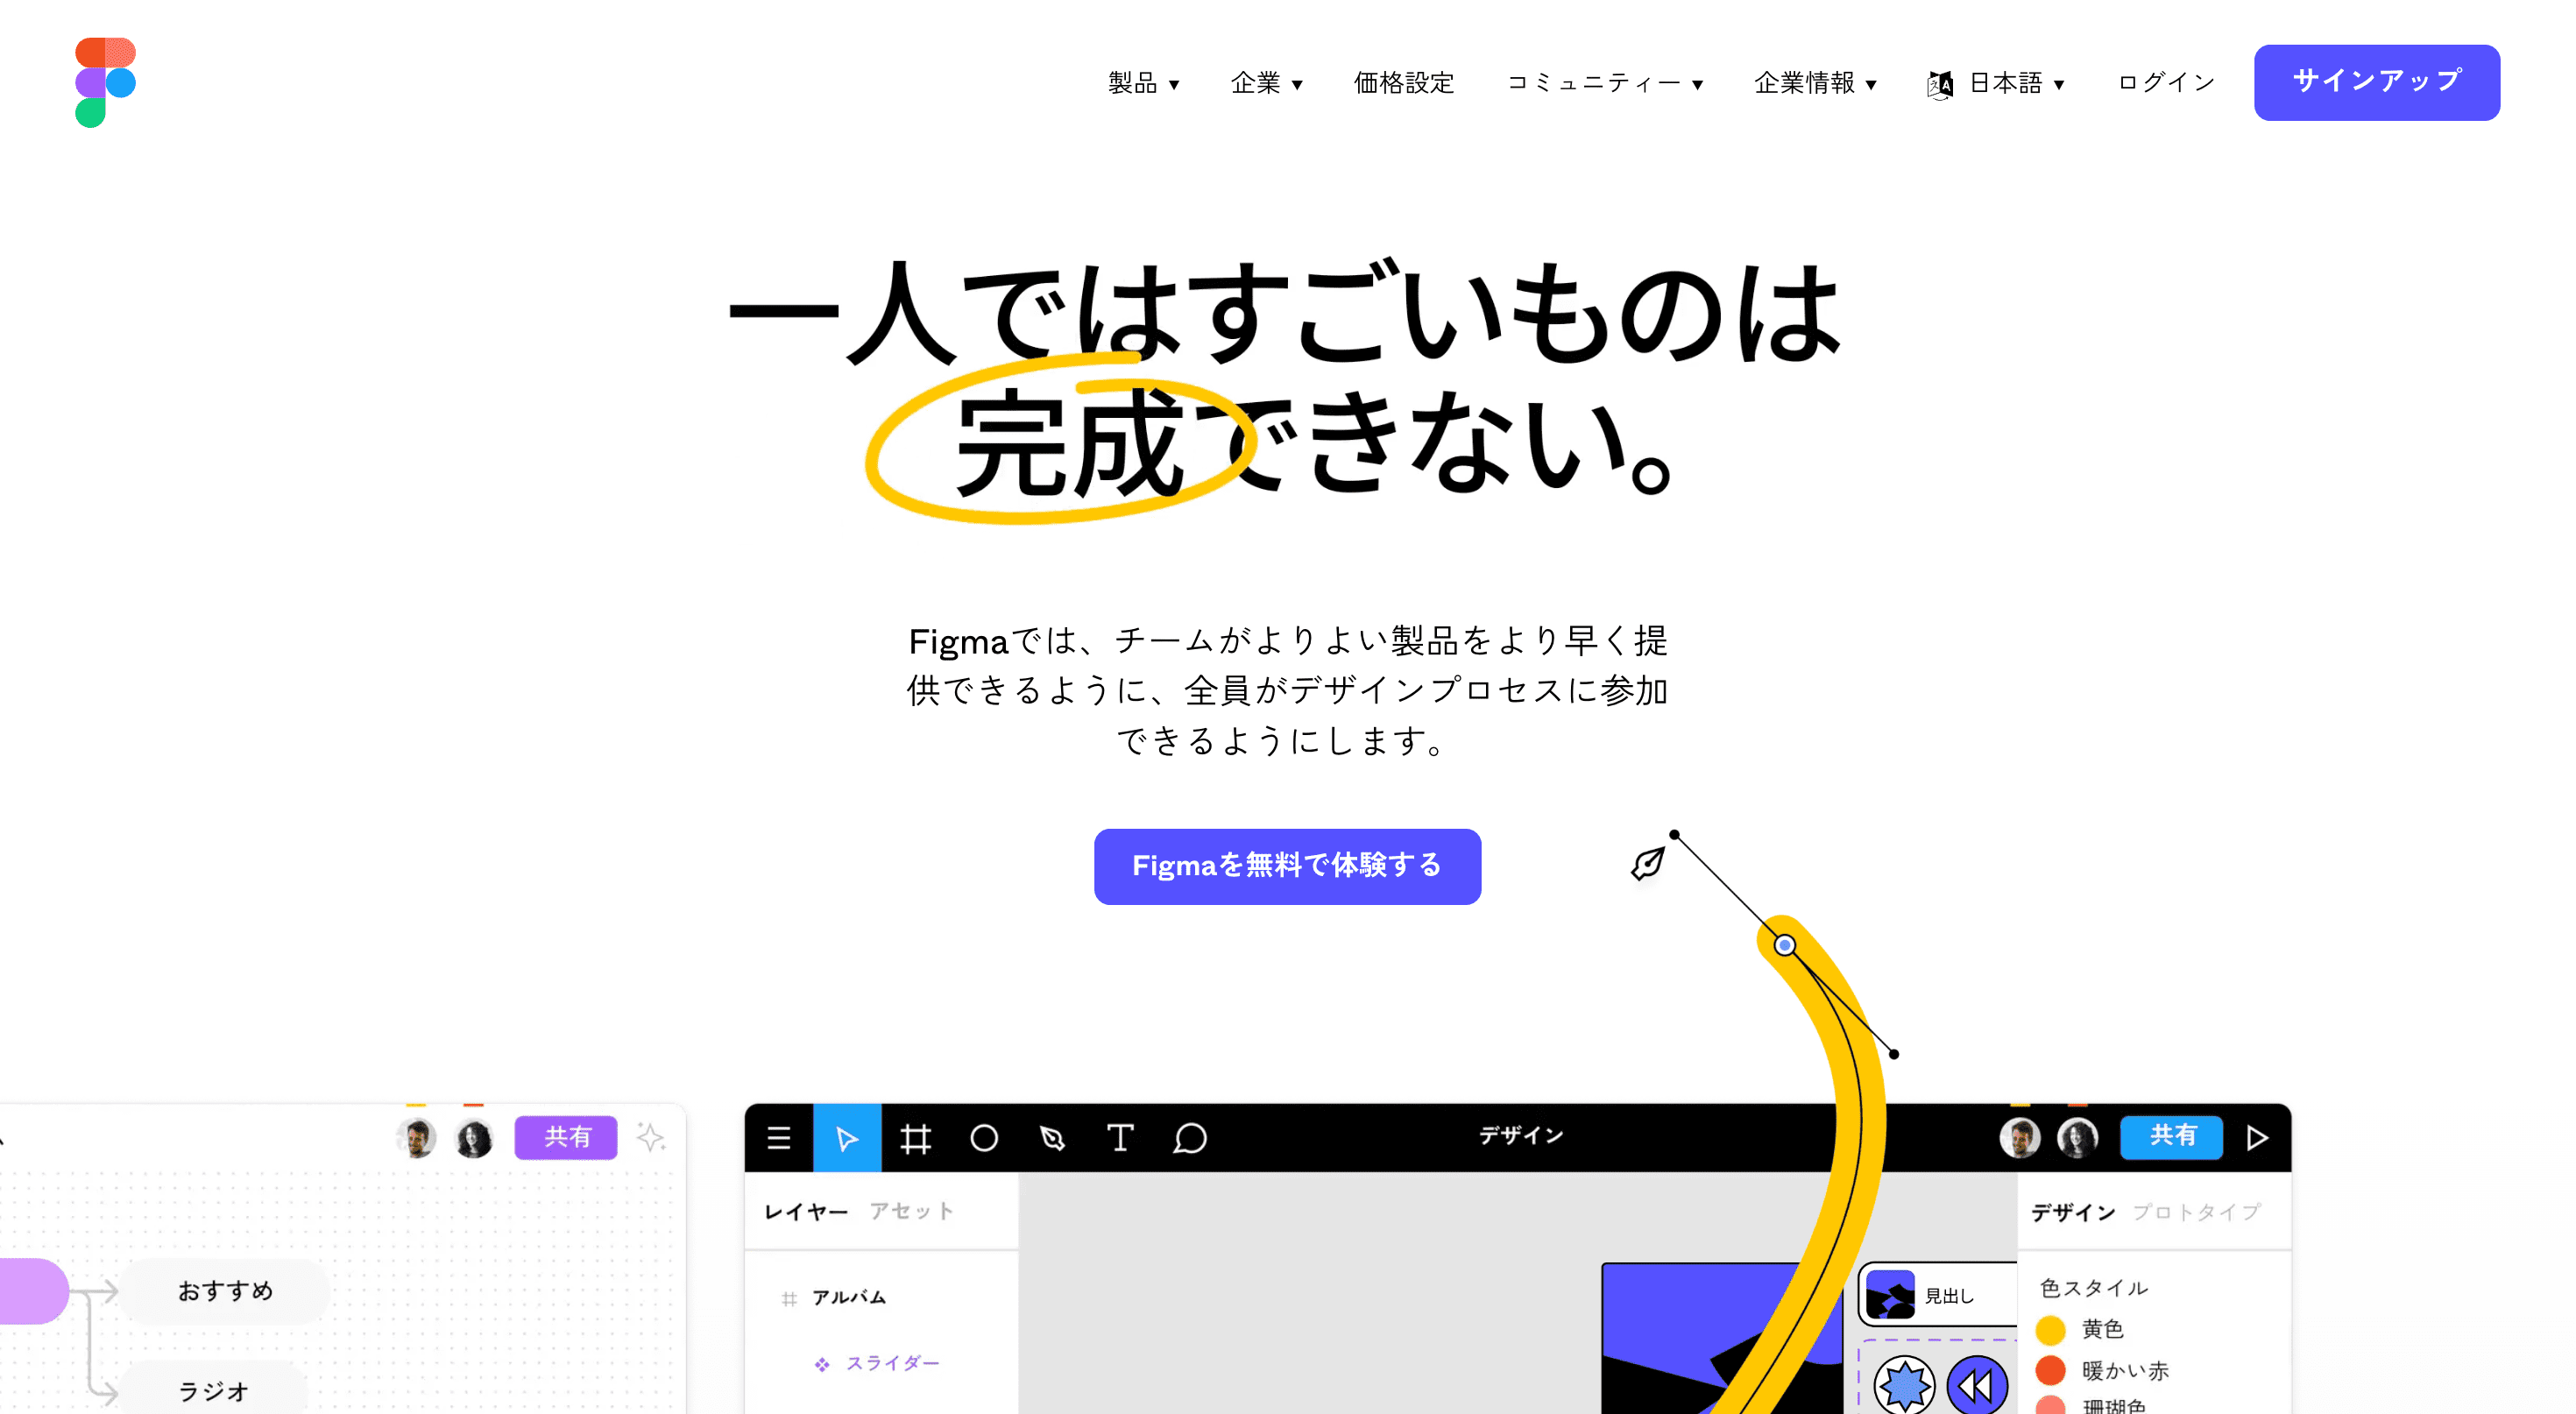Click the pen cursor icon
This screenshot has width=2576, height=1414.
(1648, 863)
